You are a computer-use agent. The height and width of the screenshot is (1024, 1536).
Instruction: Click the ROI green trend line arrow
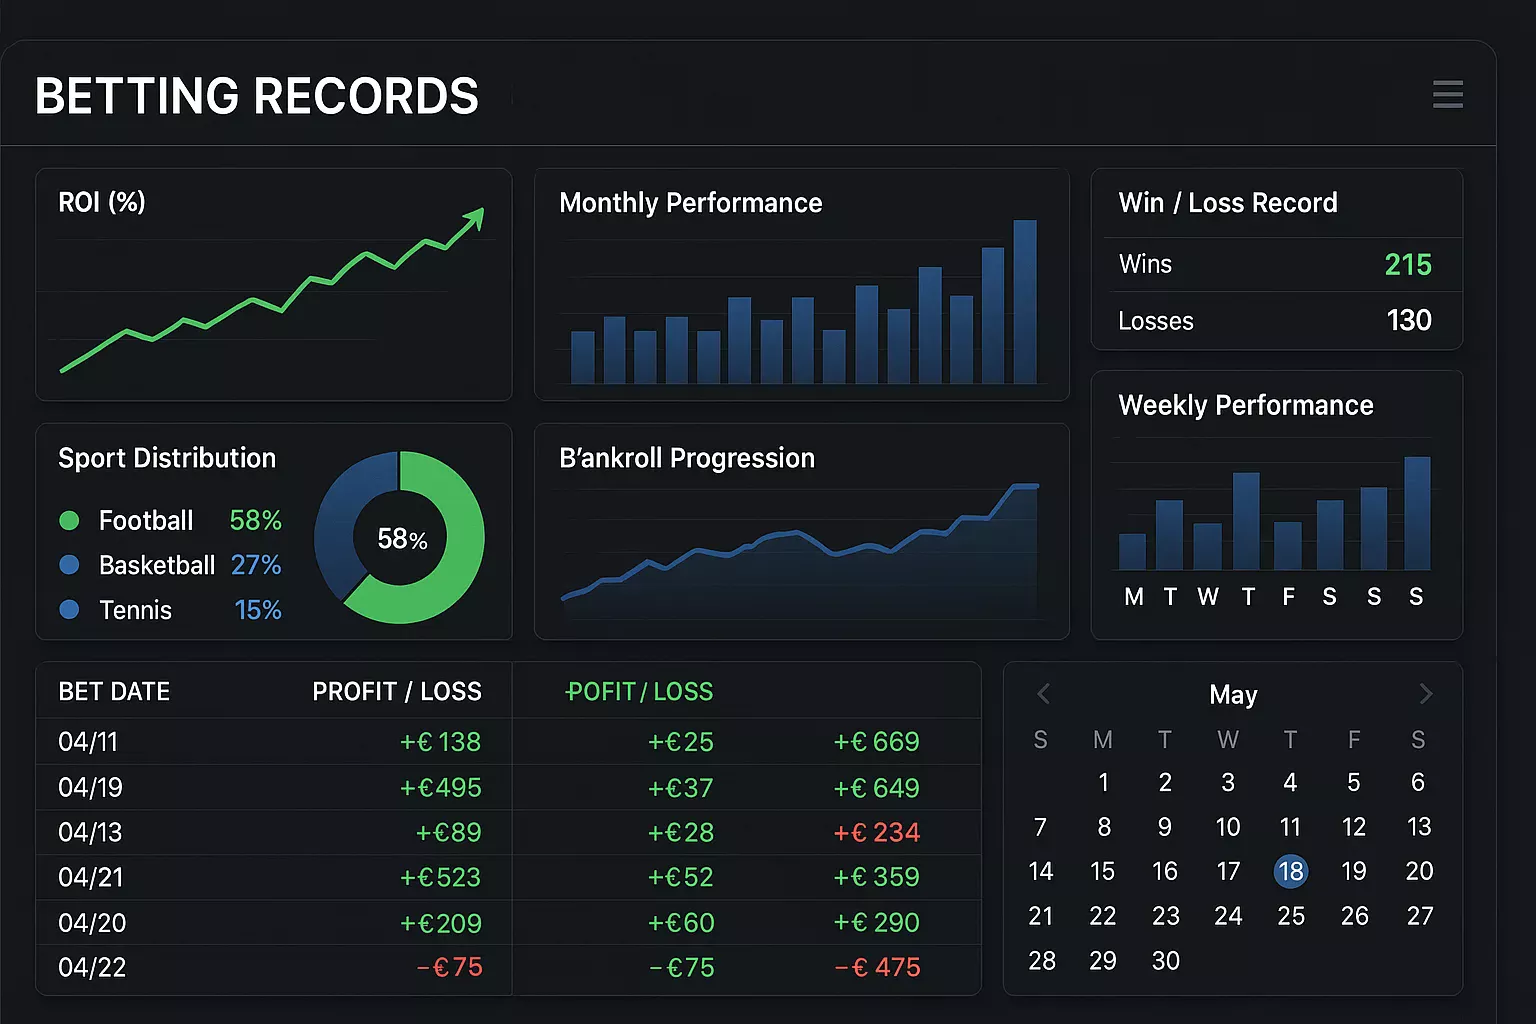pos(474,219)
